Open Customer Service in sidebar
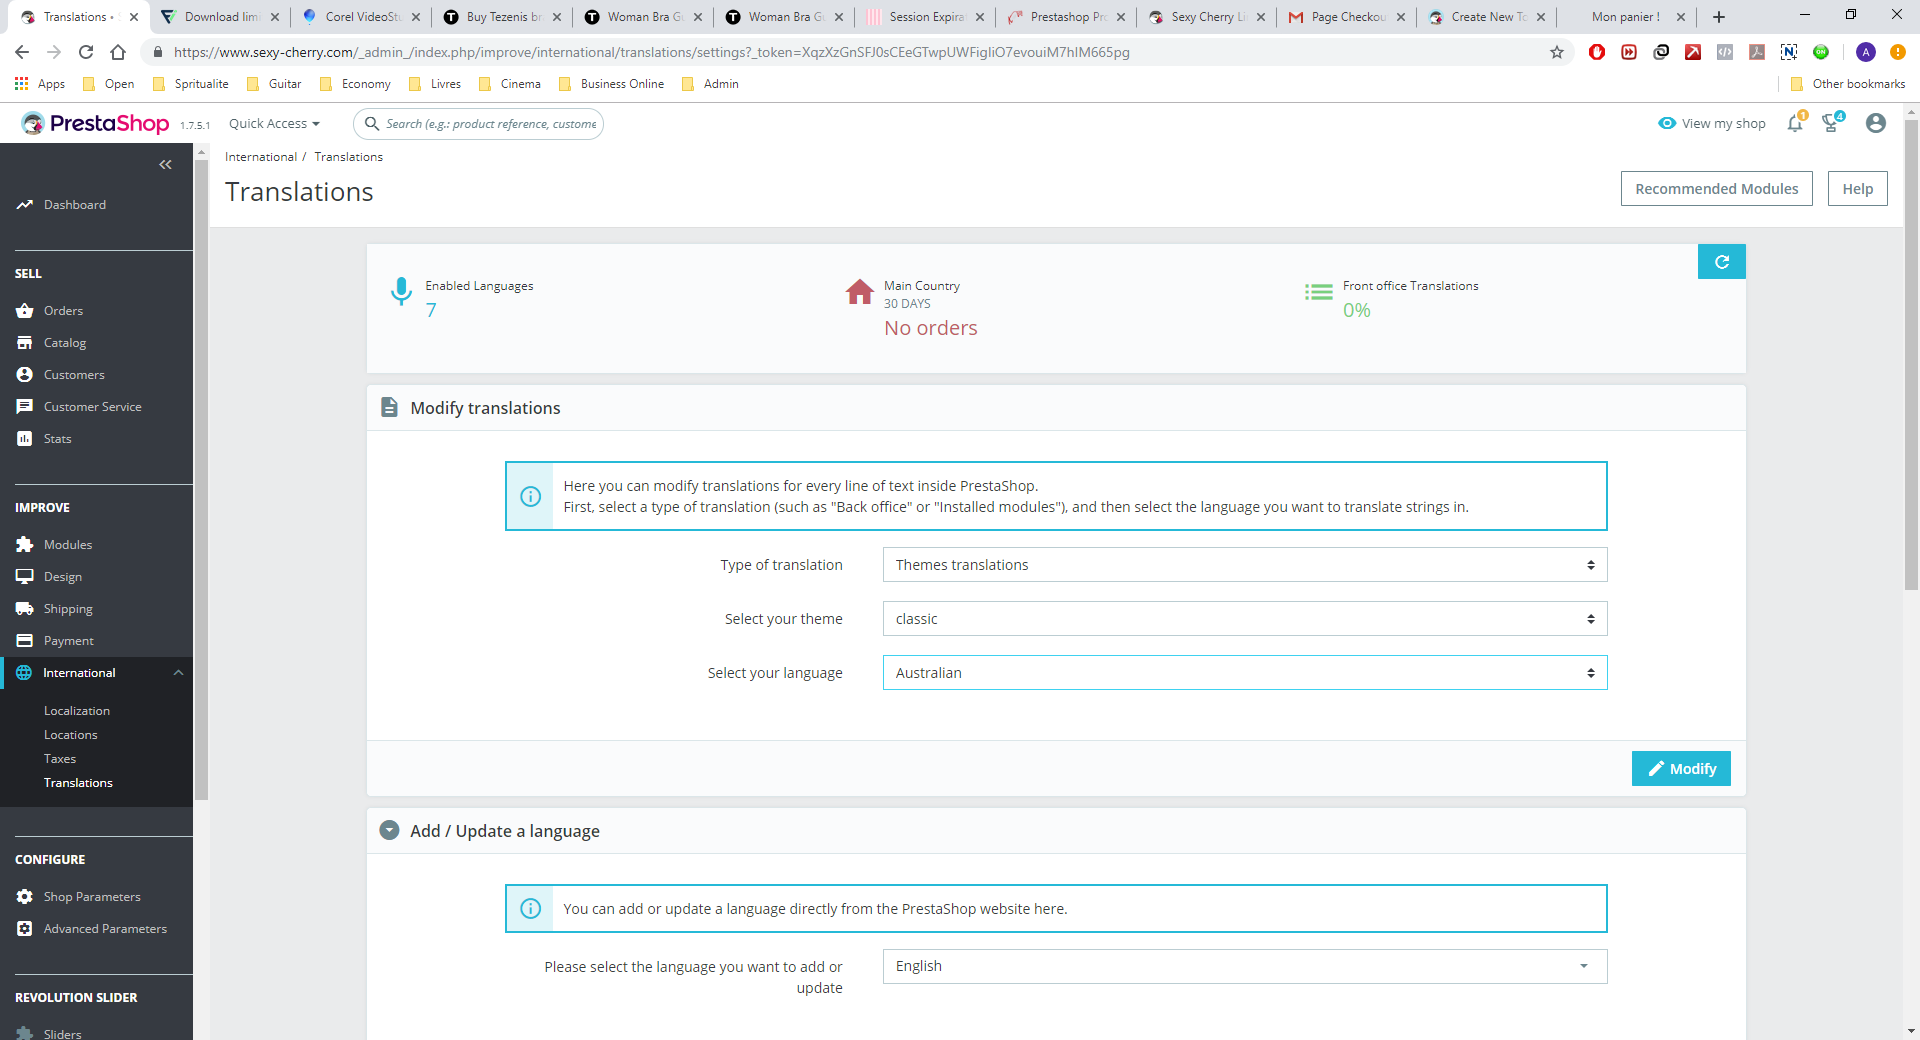 pyautogui.click(x=93, y=407)
